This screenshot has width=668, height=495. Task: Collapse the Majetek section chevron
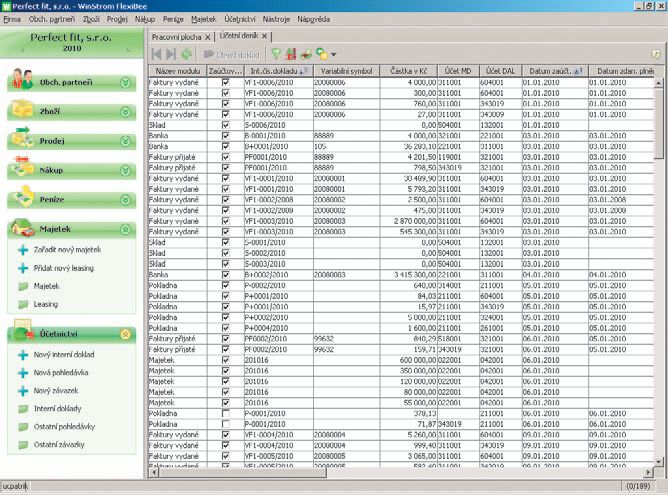tap(125, 229)
